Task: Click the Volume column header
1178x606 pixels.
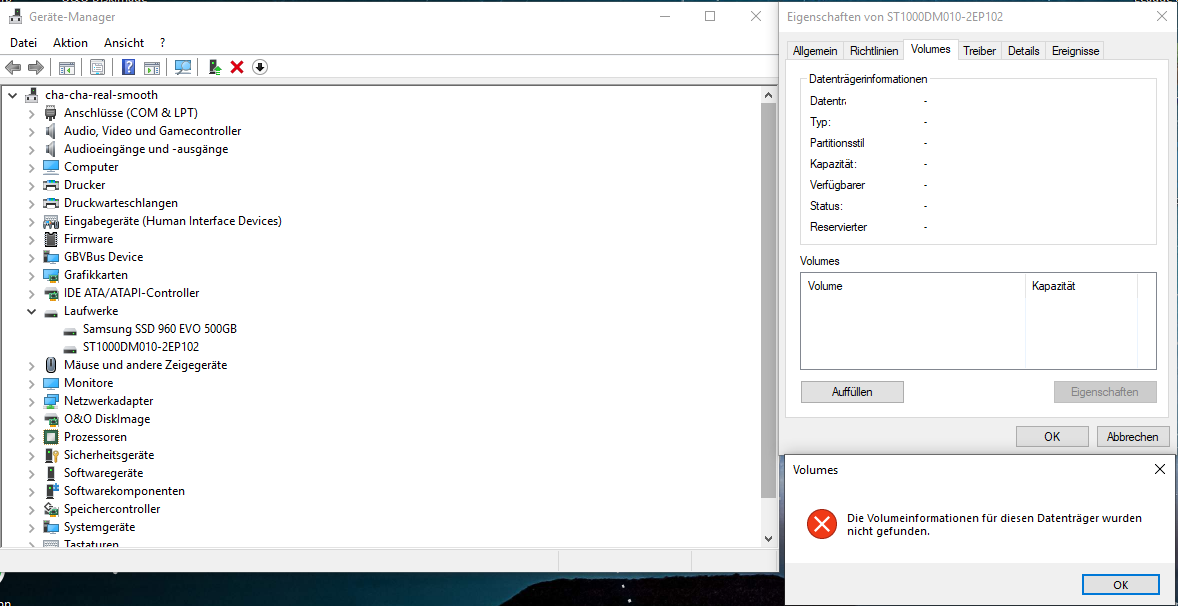Action: point(913,286)
